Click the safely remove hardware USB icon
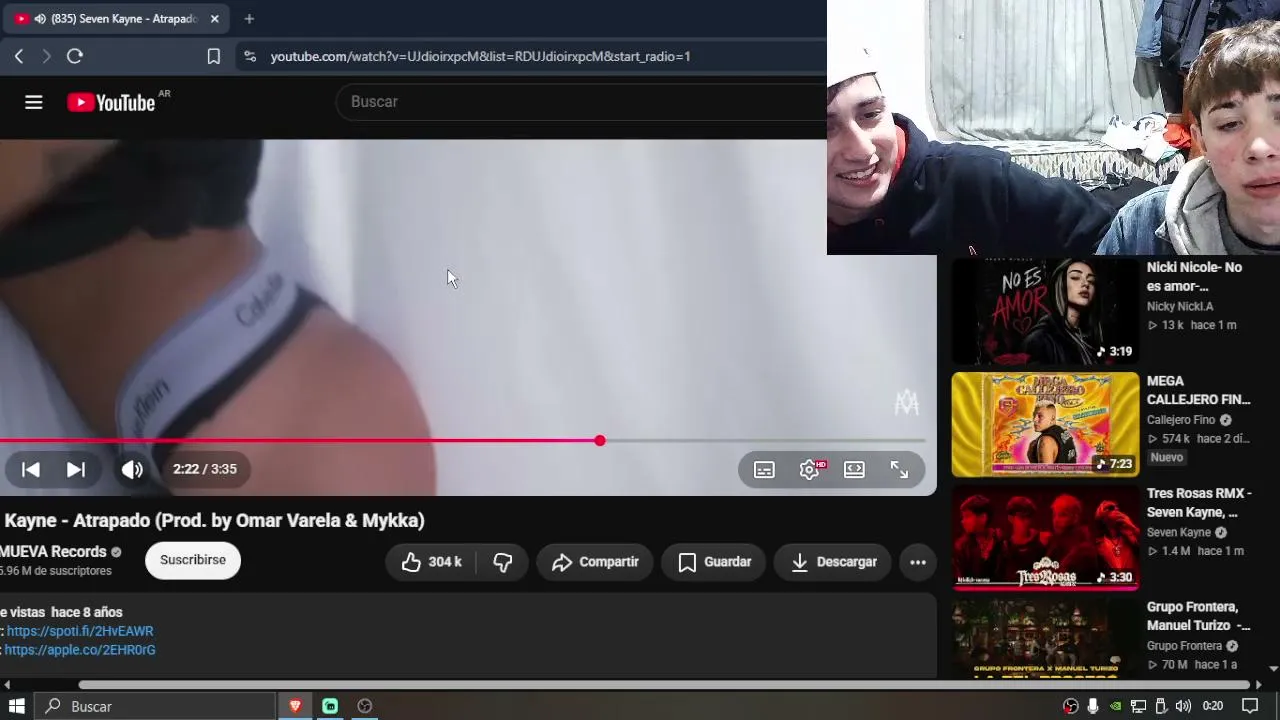This screenshot has width=1280, height=720. coord(1161,706)
